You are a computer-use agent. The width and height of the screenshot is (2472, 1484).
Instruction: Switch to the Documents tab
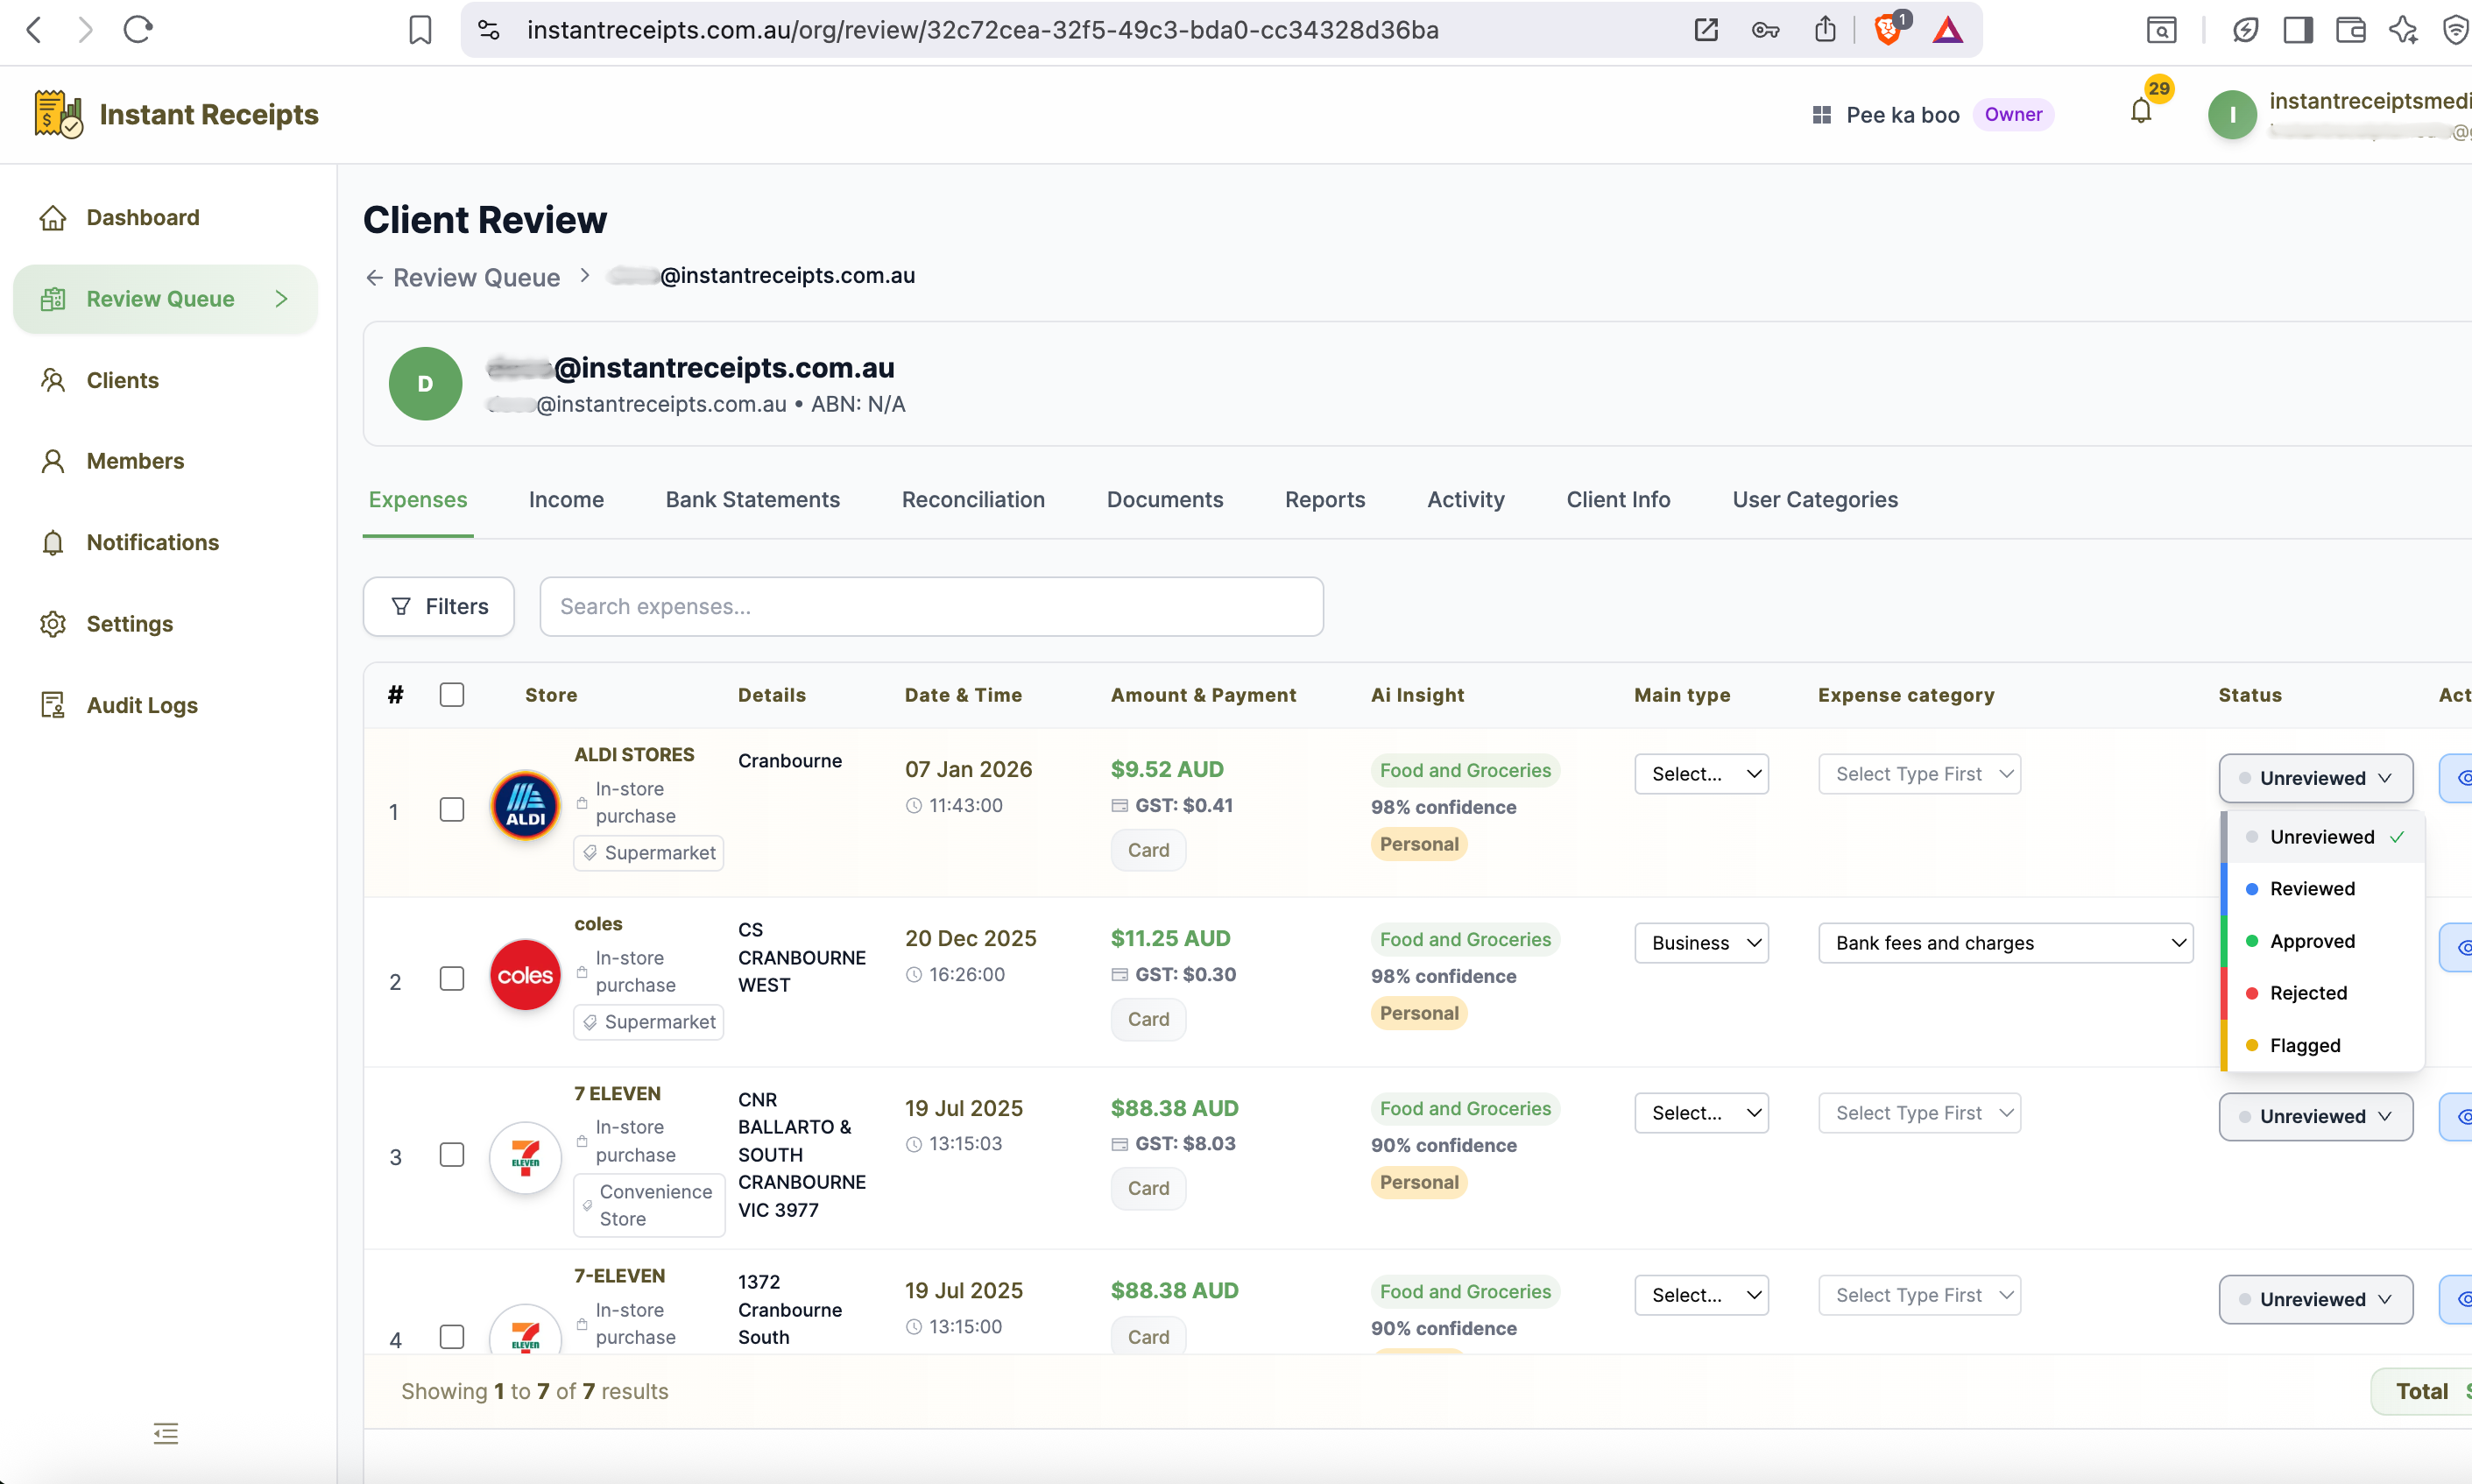(x=1165, y=499)
